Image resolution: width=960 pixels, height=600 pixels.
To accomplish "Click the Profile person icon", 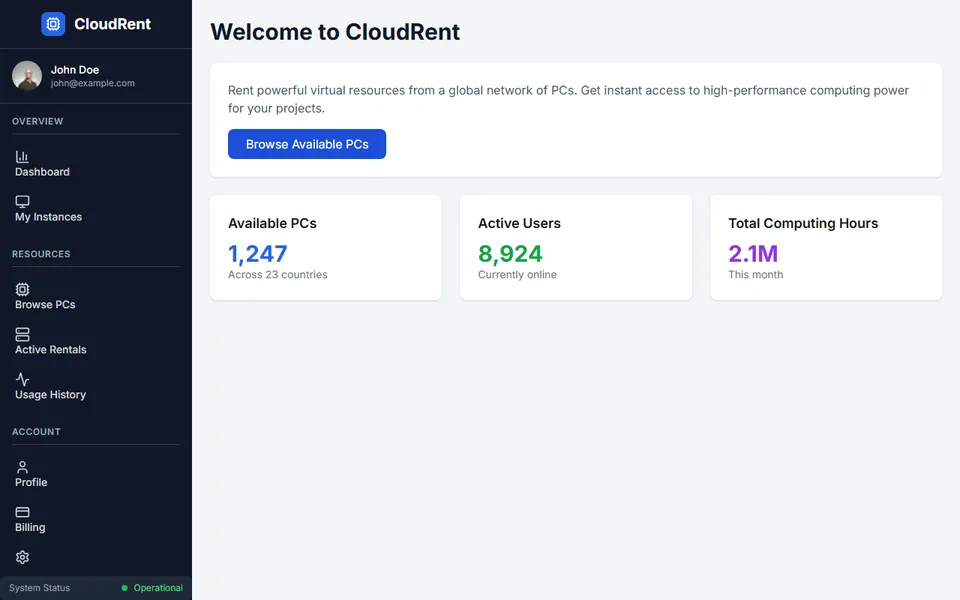I will 22,467.
